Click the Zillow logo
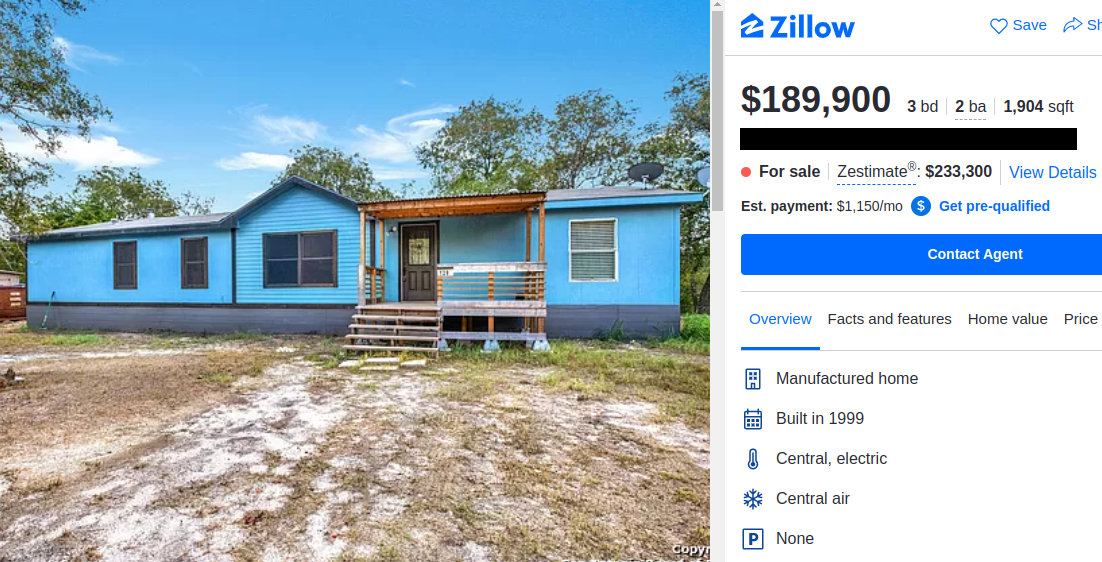This screenshot has width=1102, height=562. 798,26
